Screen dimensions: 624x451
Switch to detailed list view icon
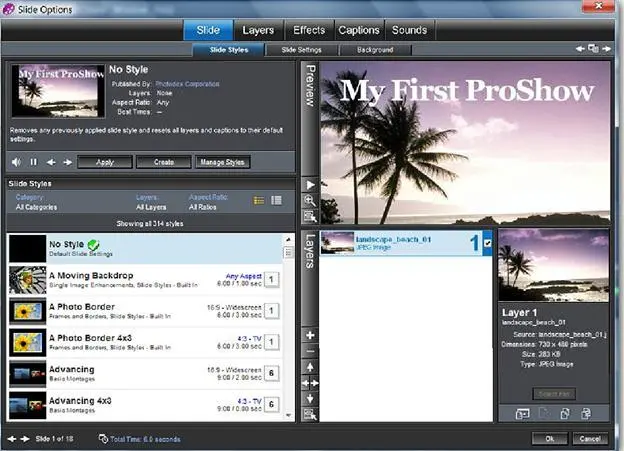tap(259, 201)
